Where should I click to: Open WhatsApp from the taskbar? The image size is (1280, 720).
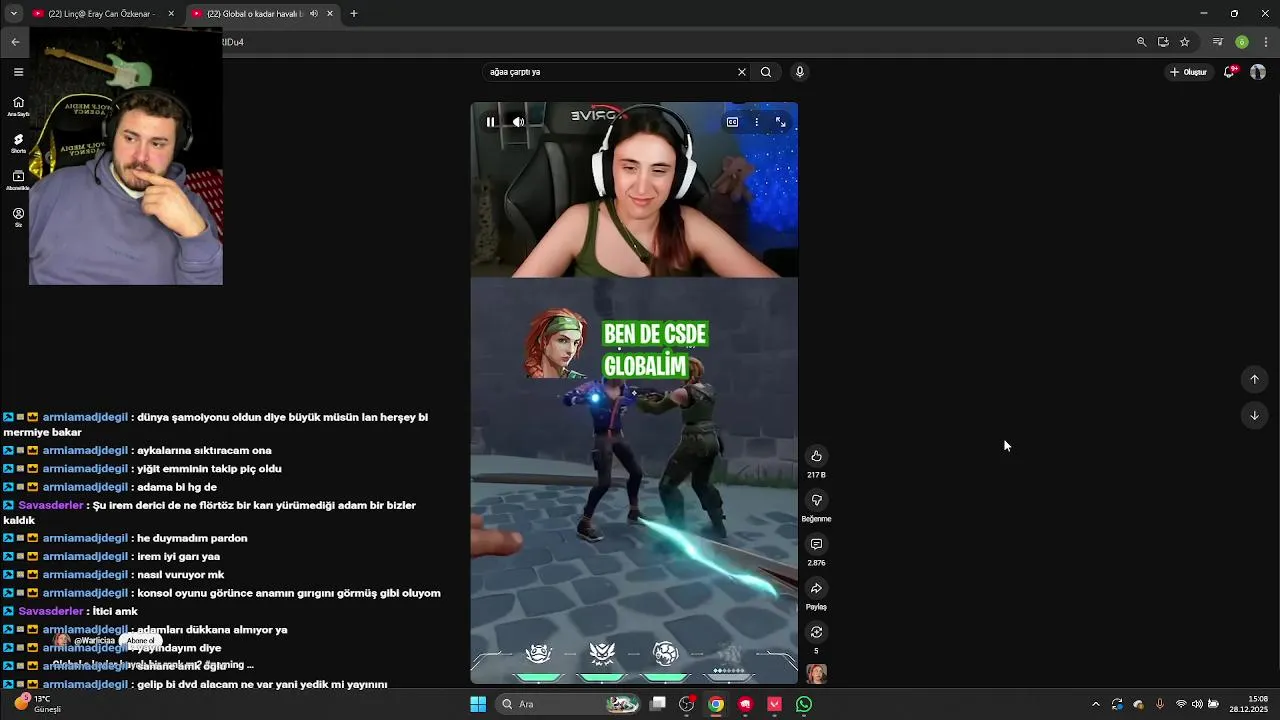pyautogui.click(x=804, y=704)
